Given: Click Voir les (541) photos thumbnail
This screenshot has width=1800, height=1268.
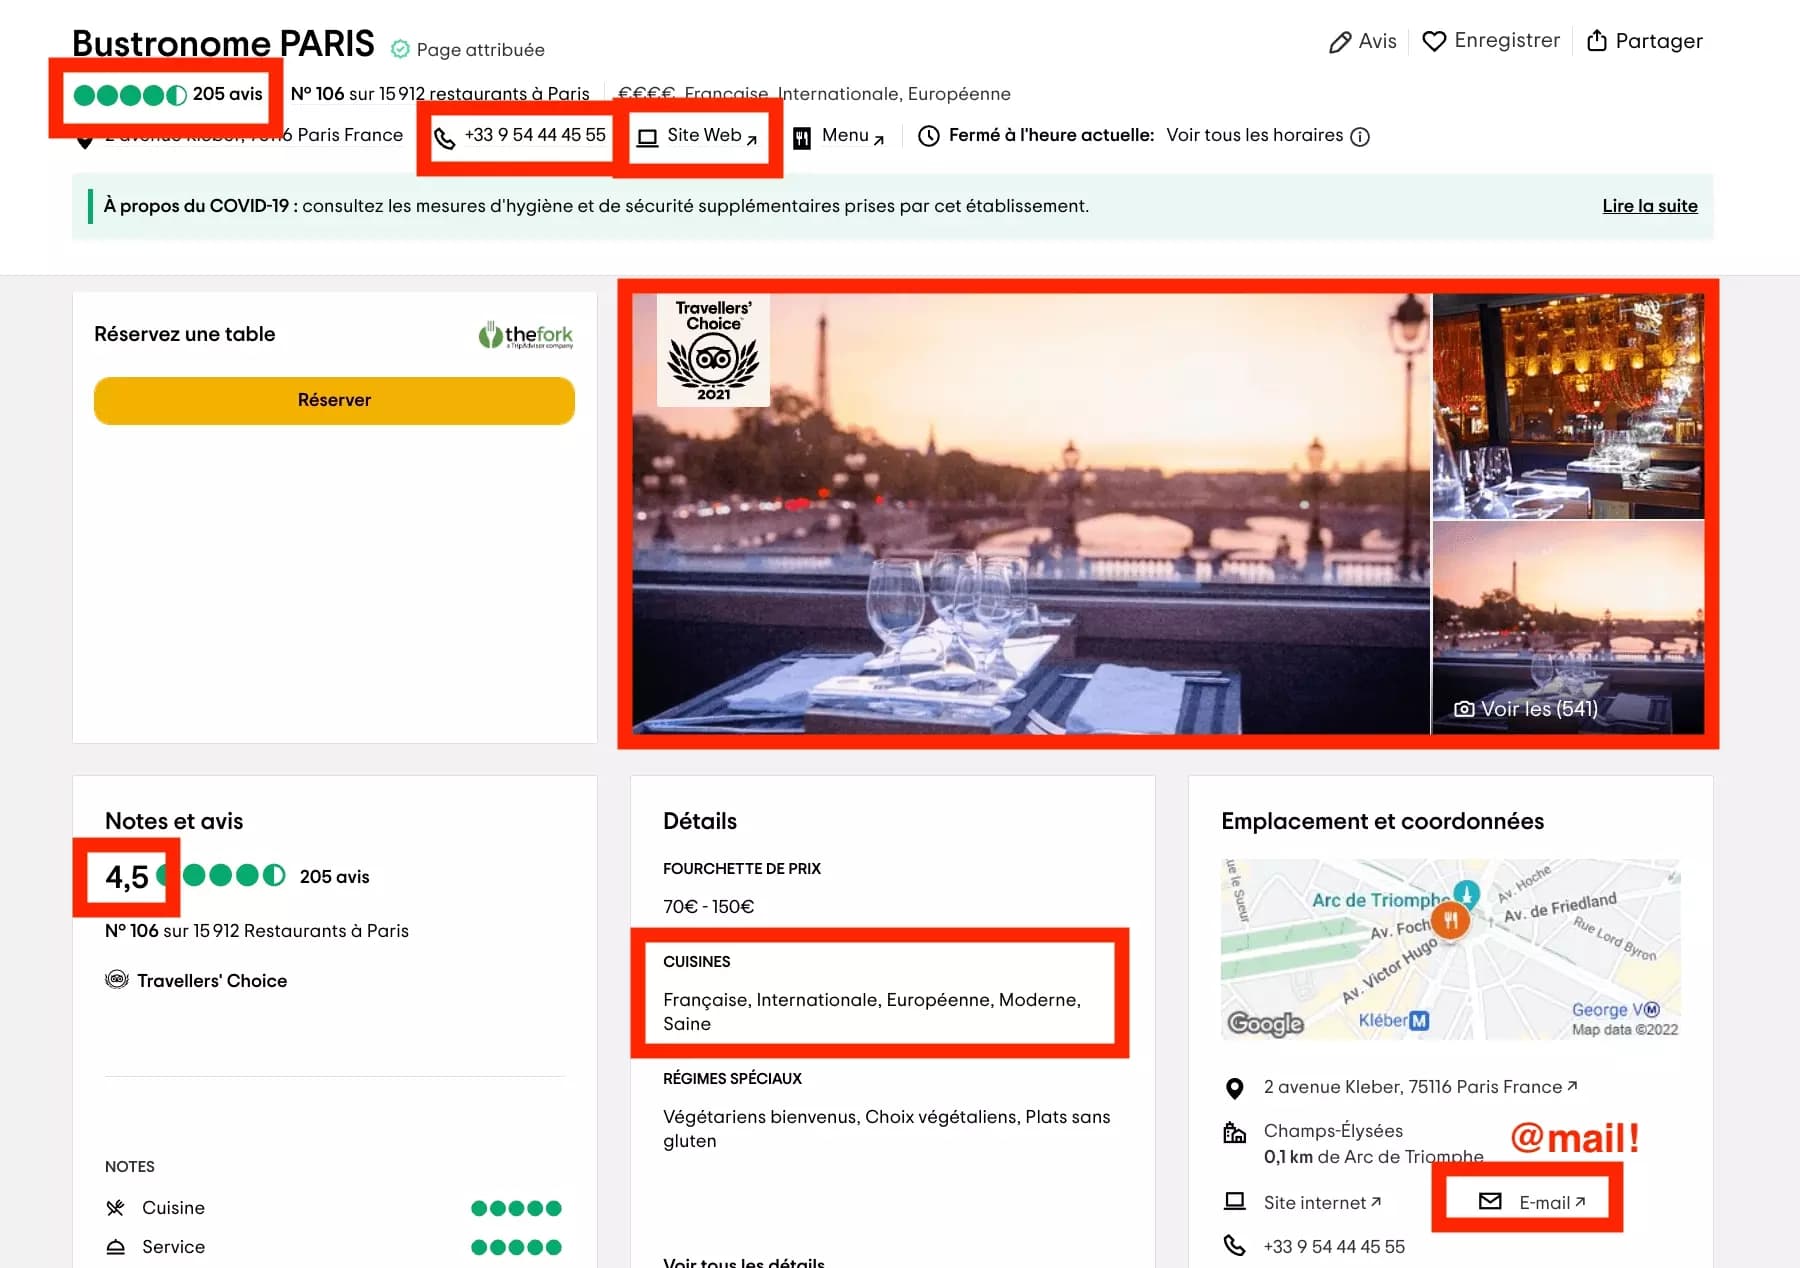Looking at the screenshot, I should (1568, 628).
